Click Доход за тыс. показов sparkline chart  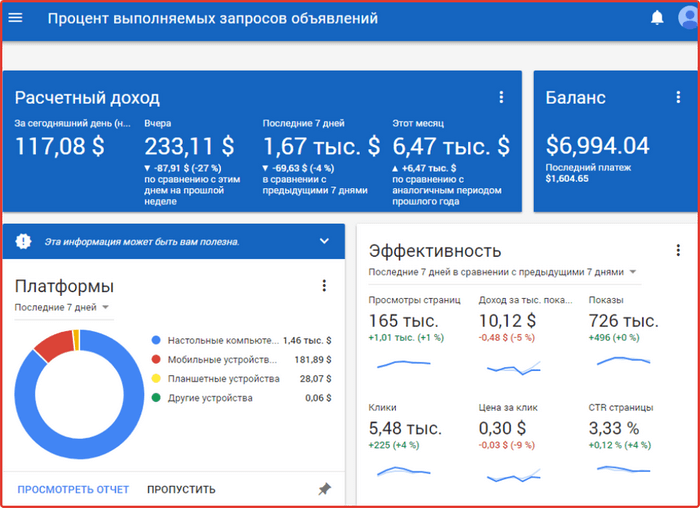513,368
